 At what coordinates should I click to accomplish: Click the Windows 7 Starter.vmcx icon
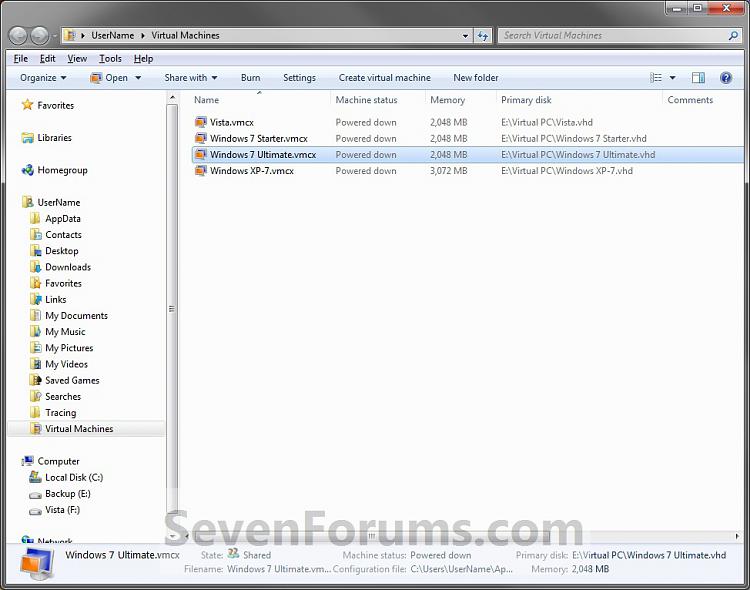tap(200, 138)
